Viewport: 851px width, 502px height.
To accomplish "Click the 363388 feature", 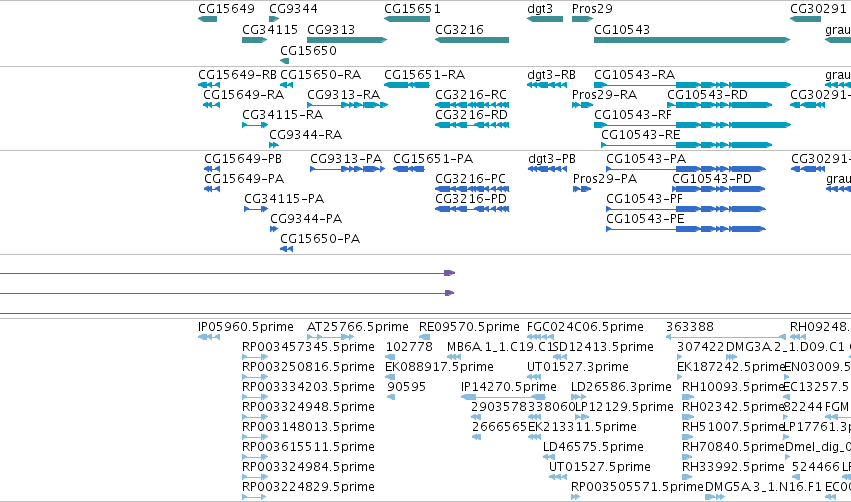I will [726, 337].
